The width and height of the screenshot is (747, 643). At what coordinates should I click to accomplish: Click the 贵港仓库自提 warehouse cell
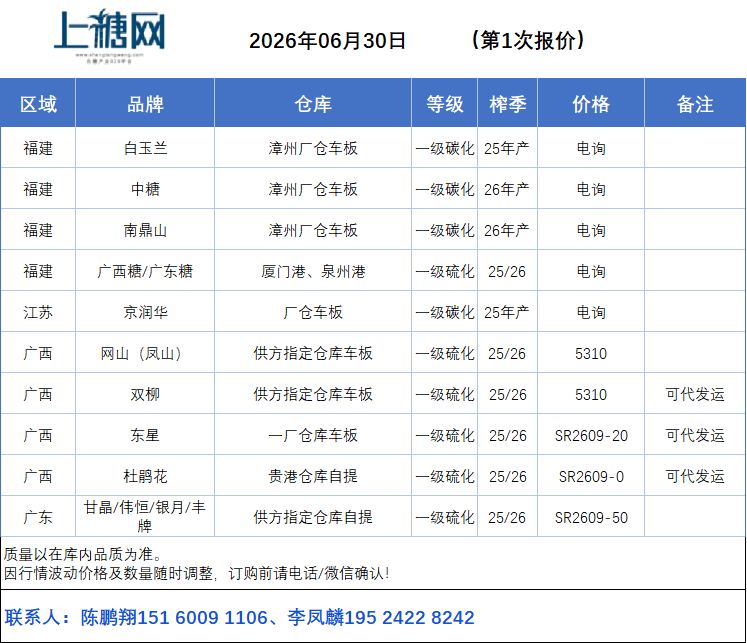coord(313,476)
